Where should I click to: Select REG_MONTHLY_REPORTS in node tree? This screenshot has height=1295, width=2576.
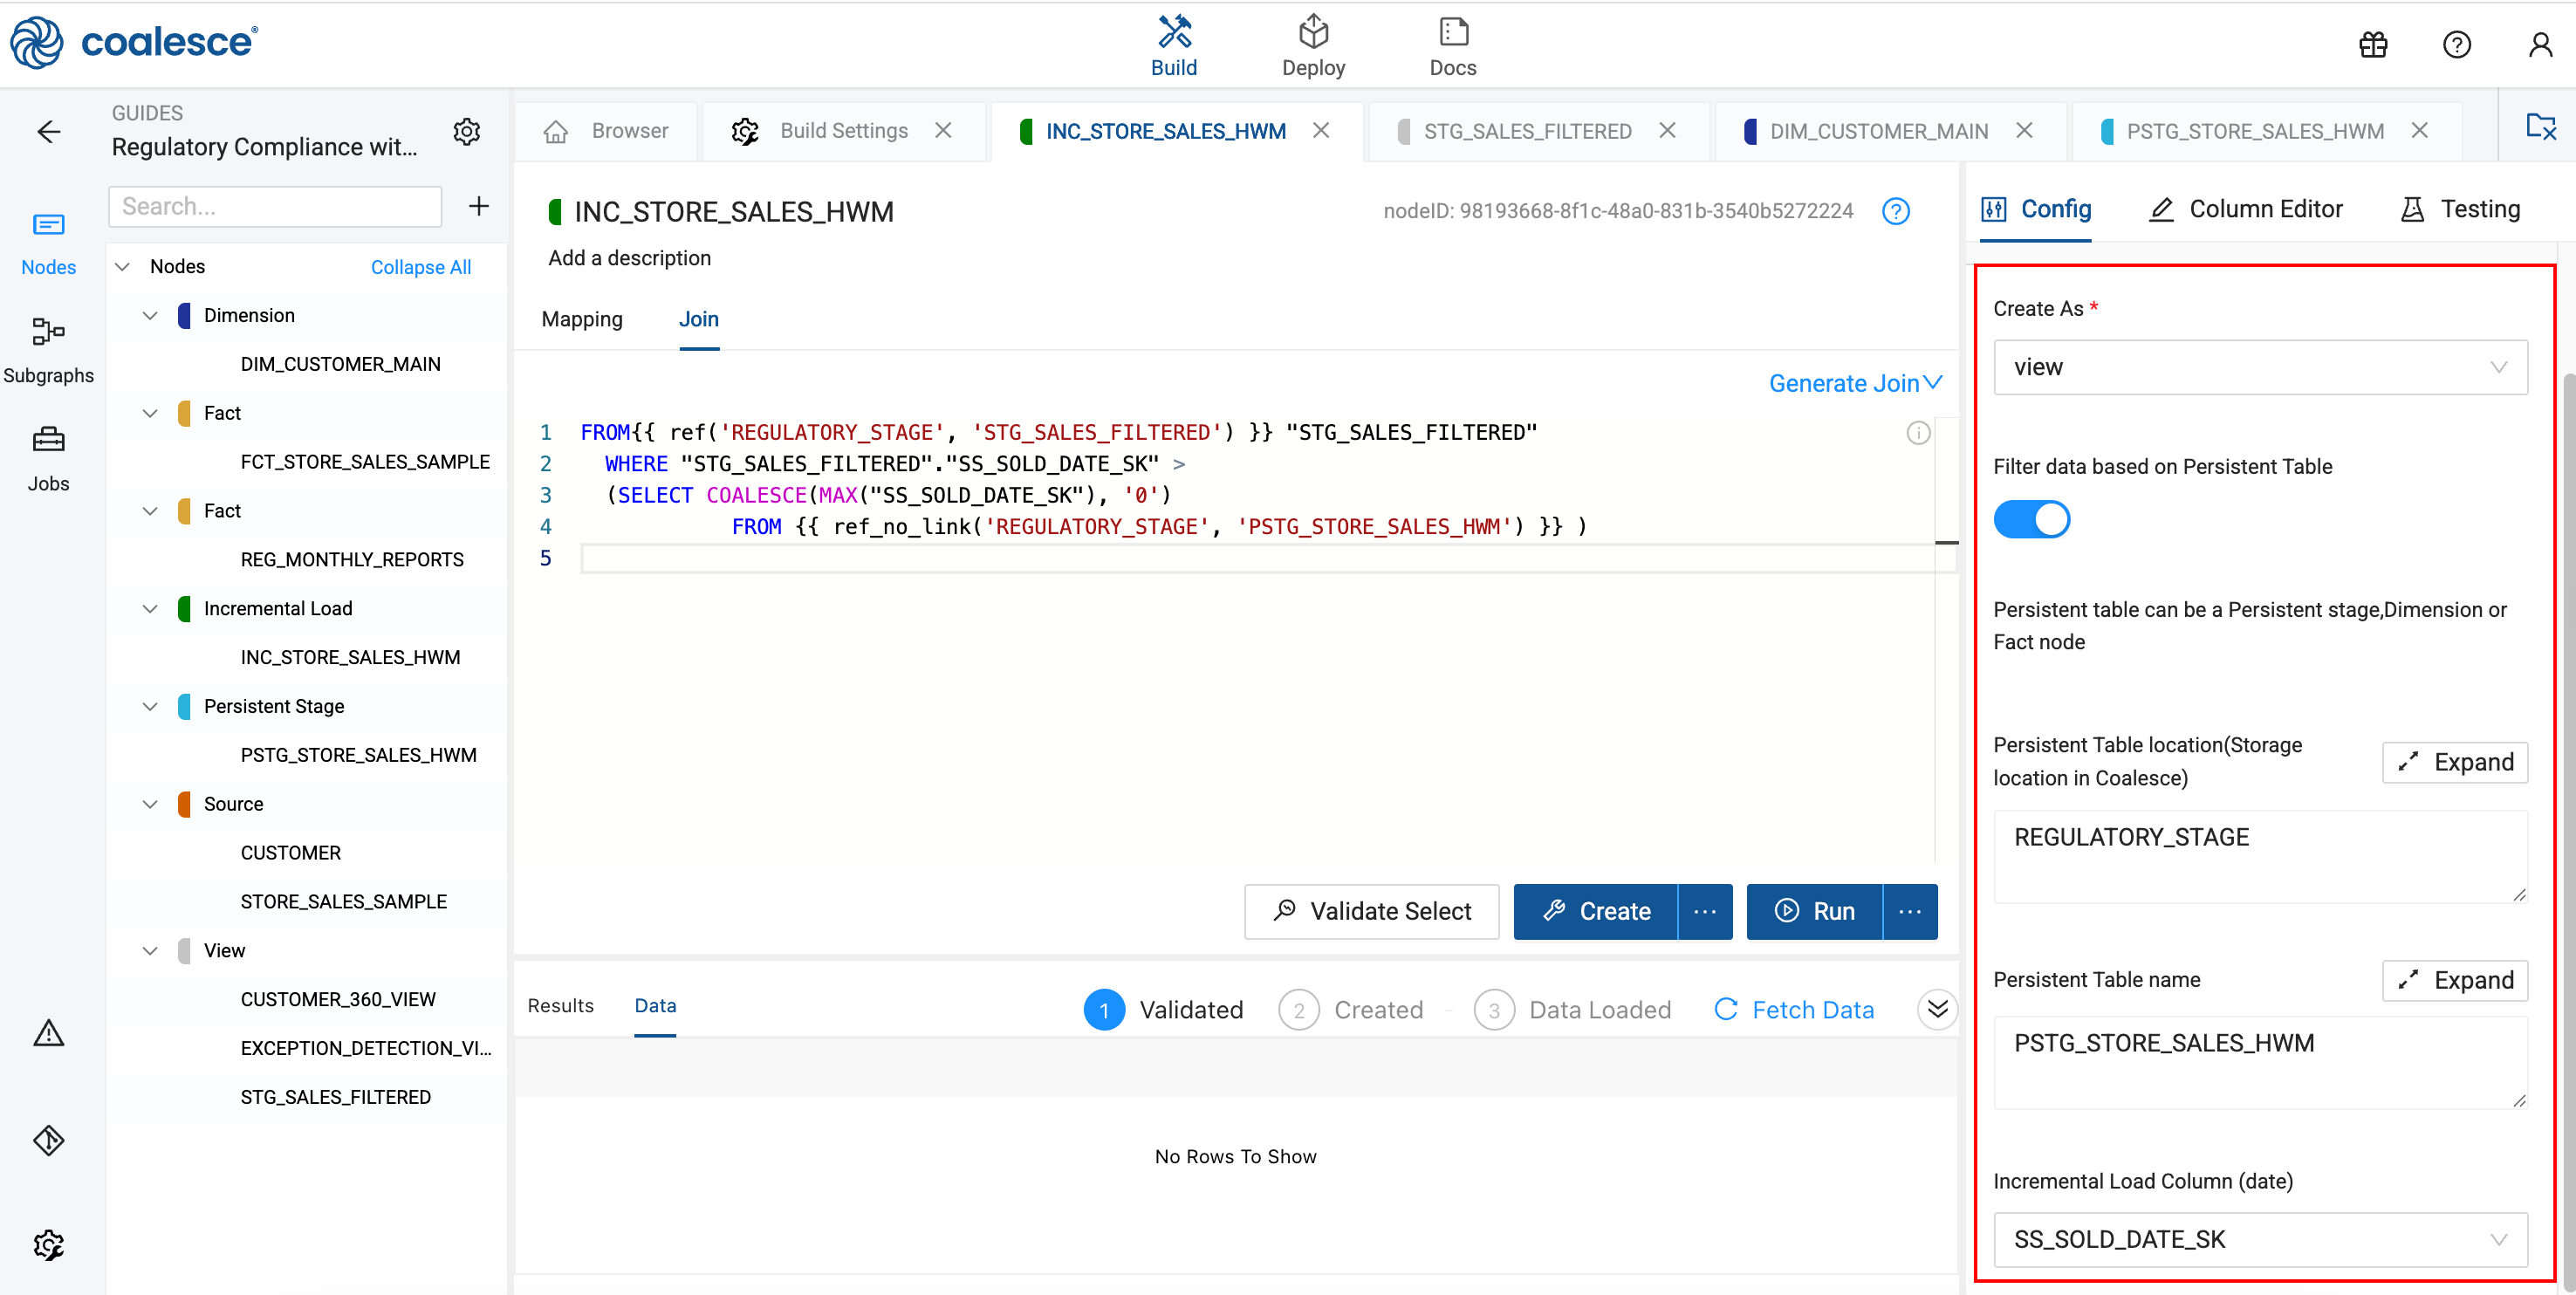(352, 560)
